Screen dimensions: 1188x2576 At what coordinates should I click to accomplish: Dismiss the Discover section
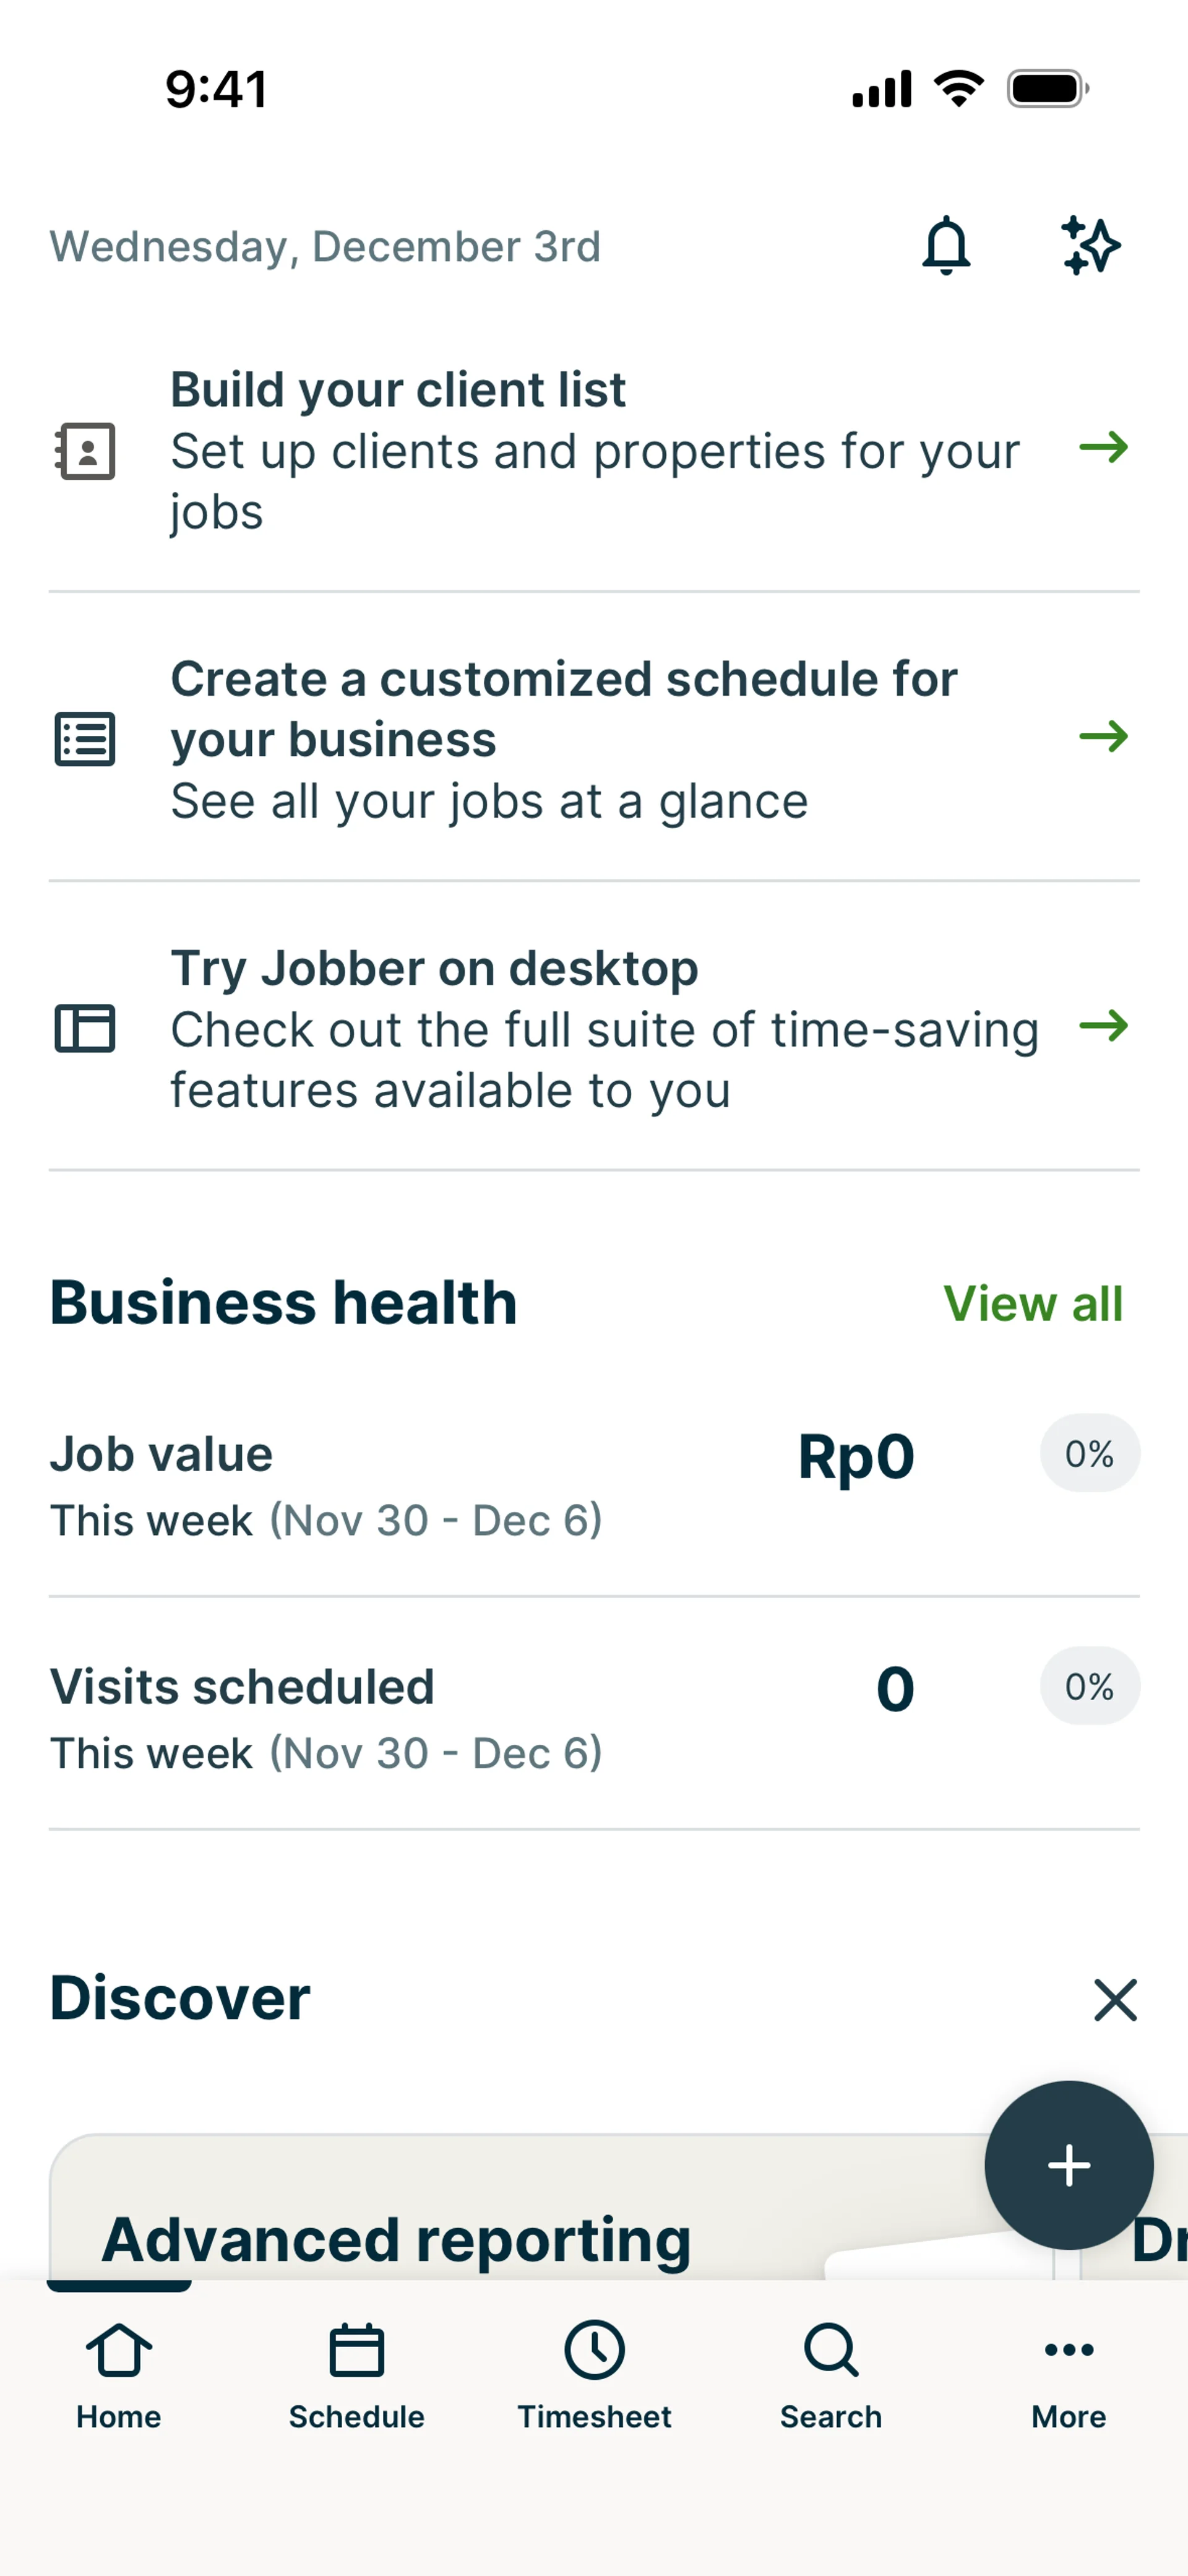(x=1115, y=2000)
